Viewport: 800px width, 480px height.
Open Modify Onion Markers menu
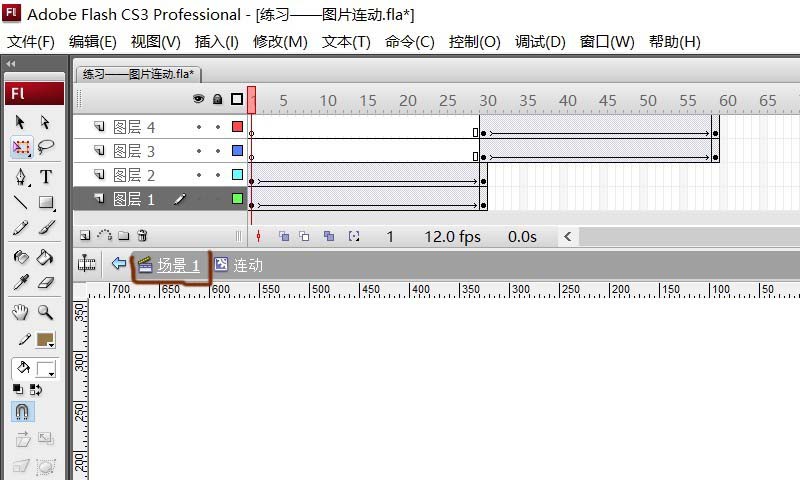[x=354, y=236]
